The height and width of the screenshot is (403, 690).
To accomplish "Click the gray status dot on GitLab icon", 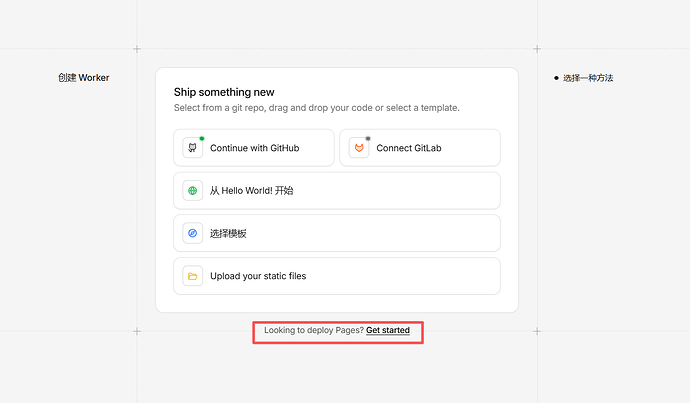I will click(368, 139).
